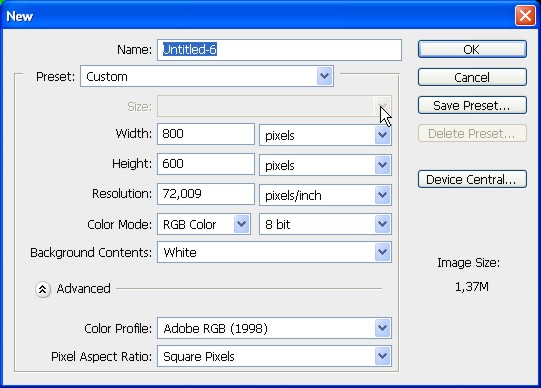The image size is (541, 388).
Task: Click the Color Profile label
Action: coord(118,329)
